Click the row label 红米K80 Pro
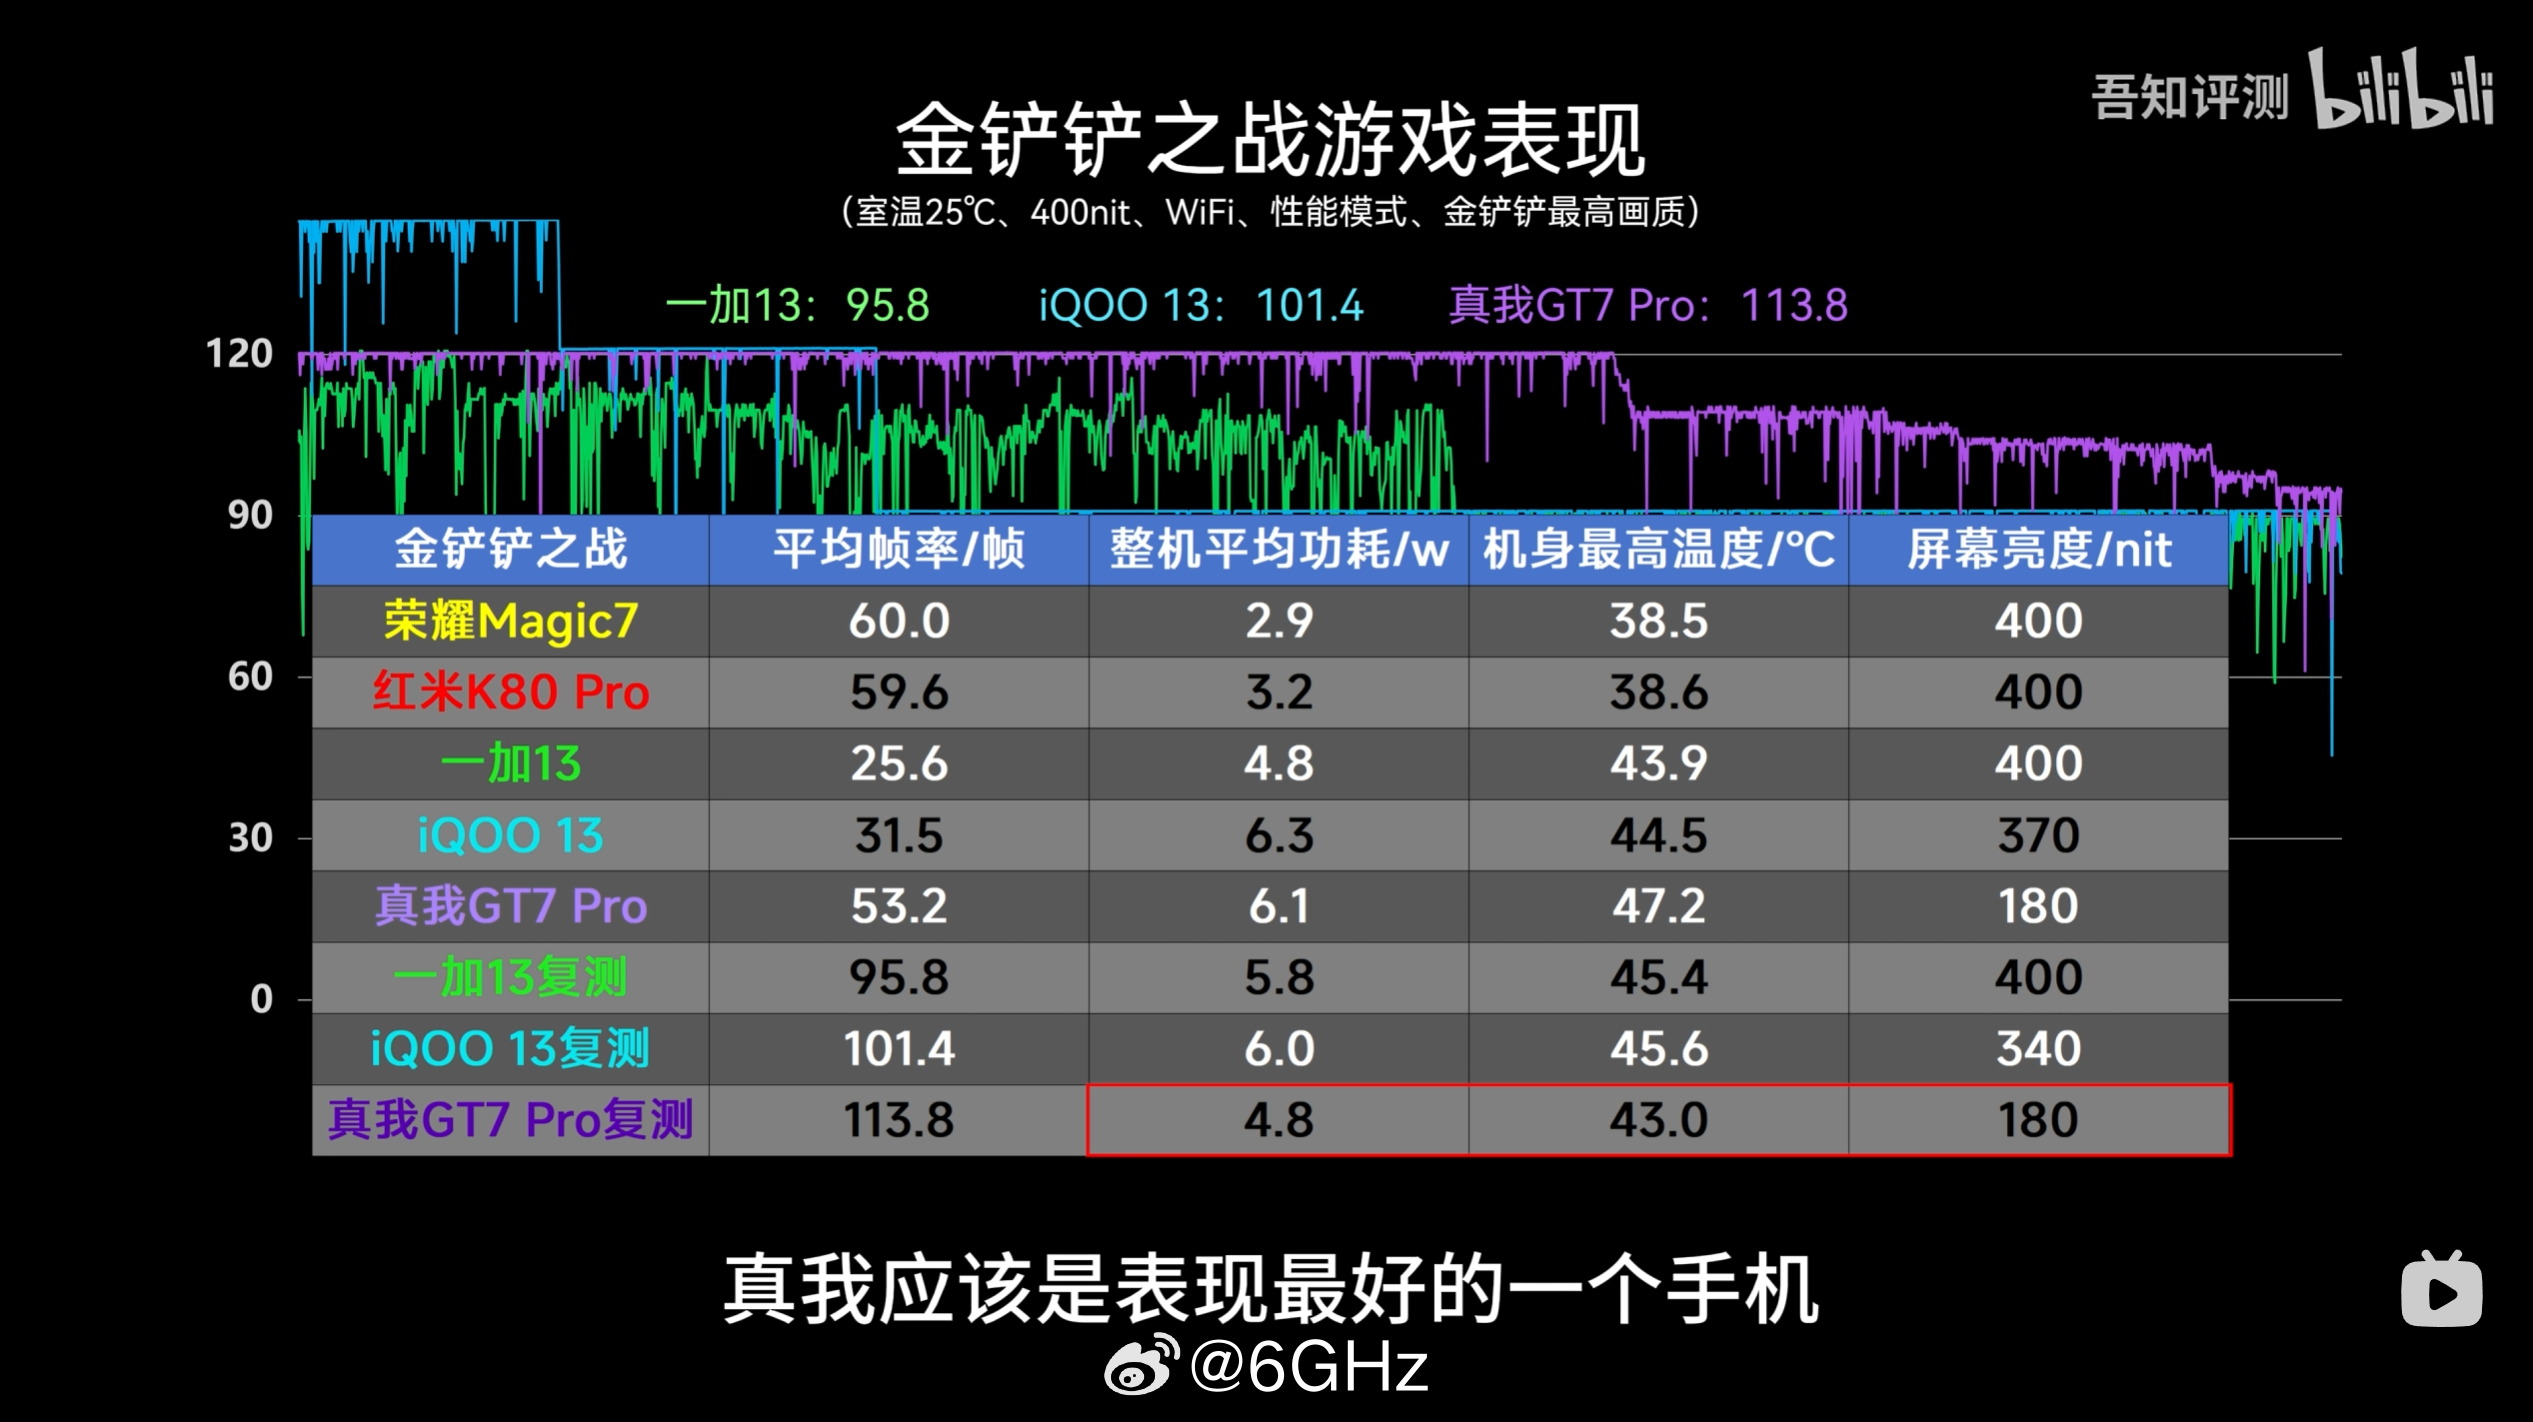Viewport: 2533px width, 1422px height. coord(510,692)
